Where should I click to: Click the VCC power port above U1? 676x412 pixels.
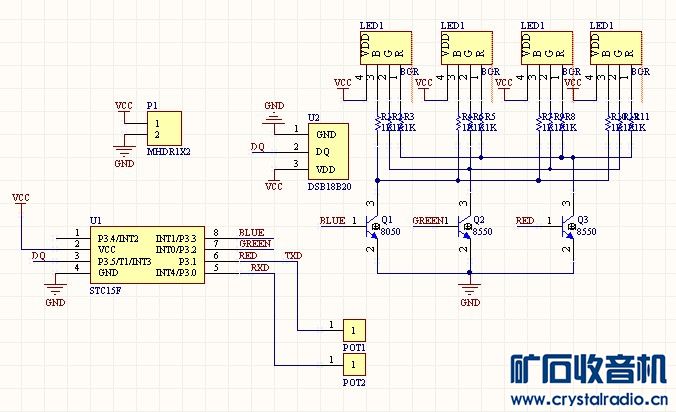(x=21, y=200)
